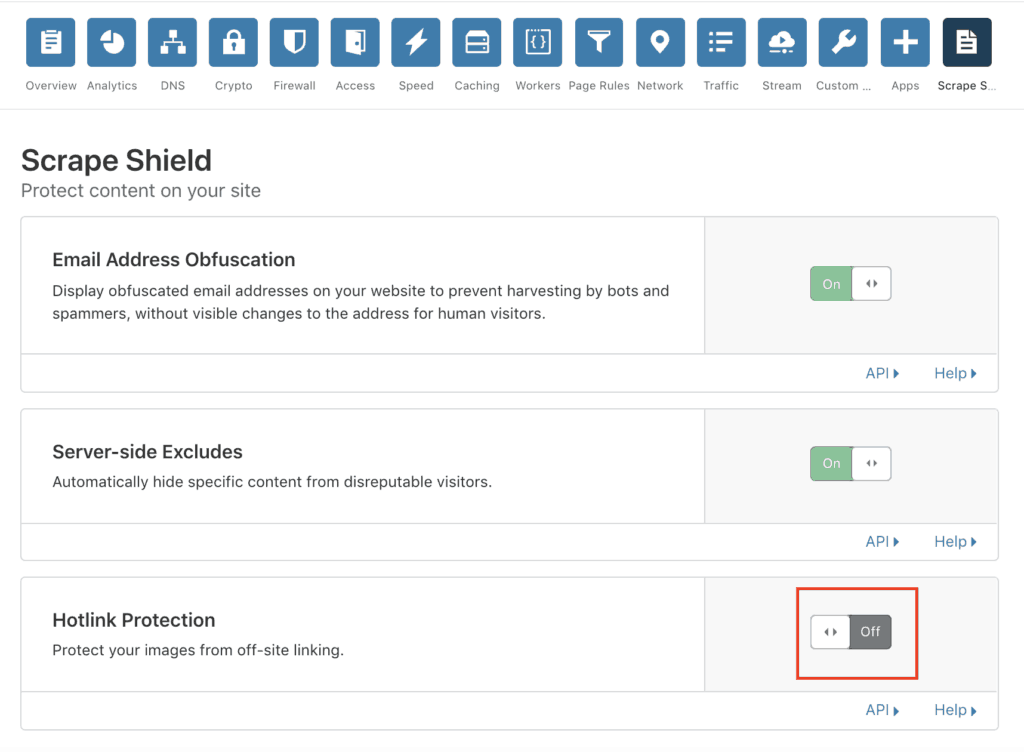Open the Speed panel
The image size is (1024, 752).
[416, 42]
